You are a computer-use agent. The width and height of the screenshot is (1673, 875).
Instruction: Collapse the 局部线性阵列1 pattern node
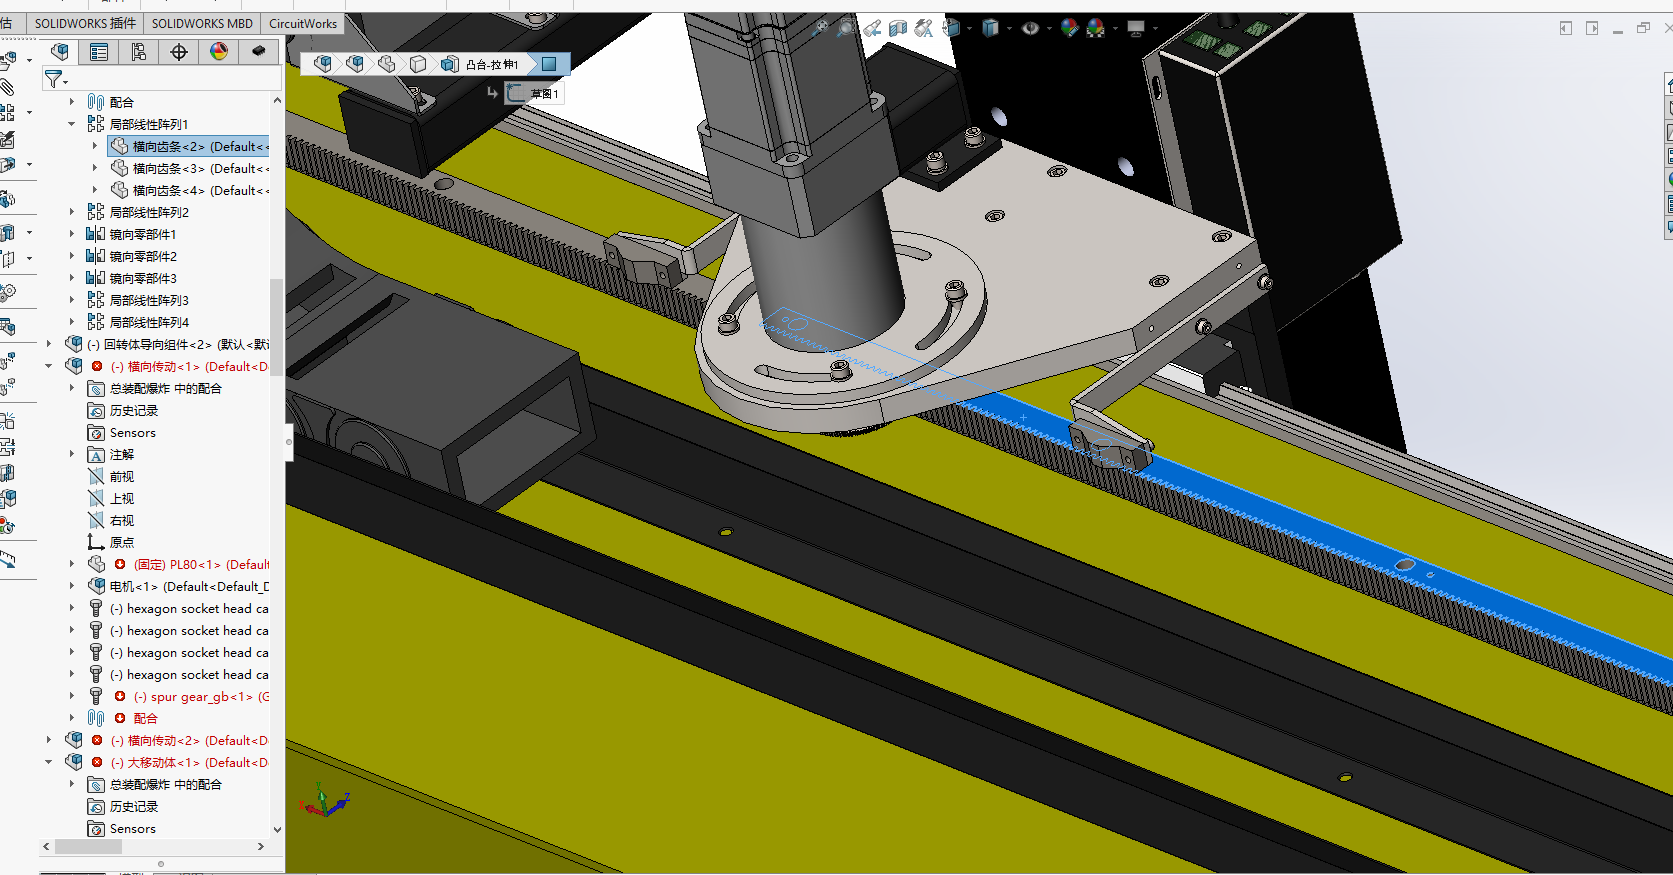click(71, 124)
